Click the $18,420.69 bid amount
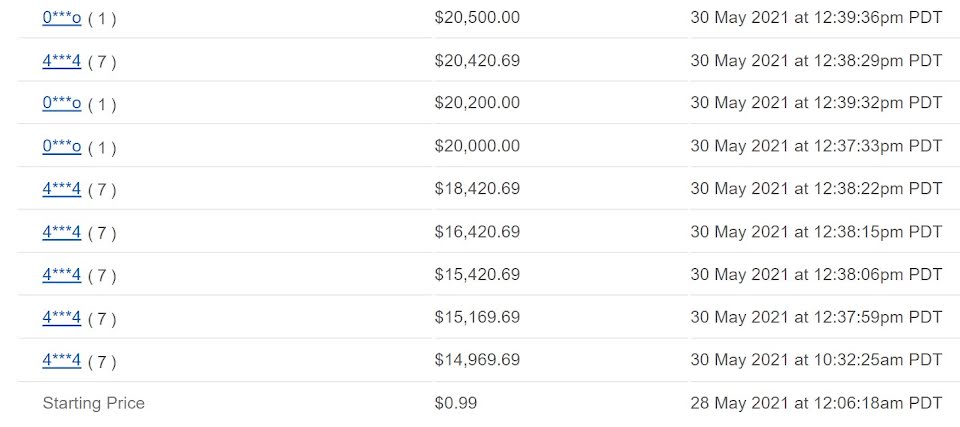 (x=477, y=189)
